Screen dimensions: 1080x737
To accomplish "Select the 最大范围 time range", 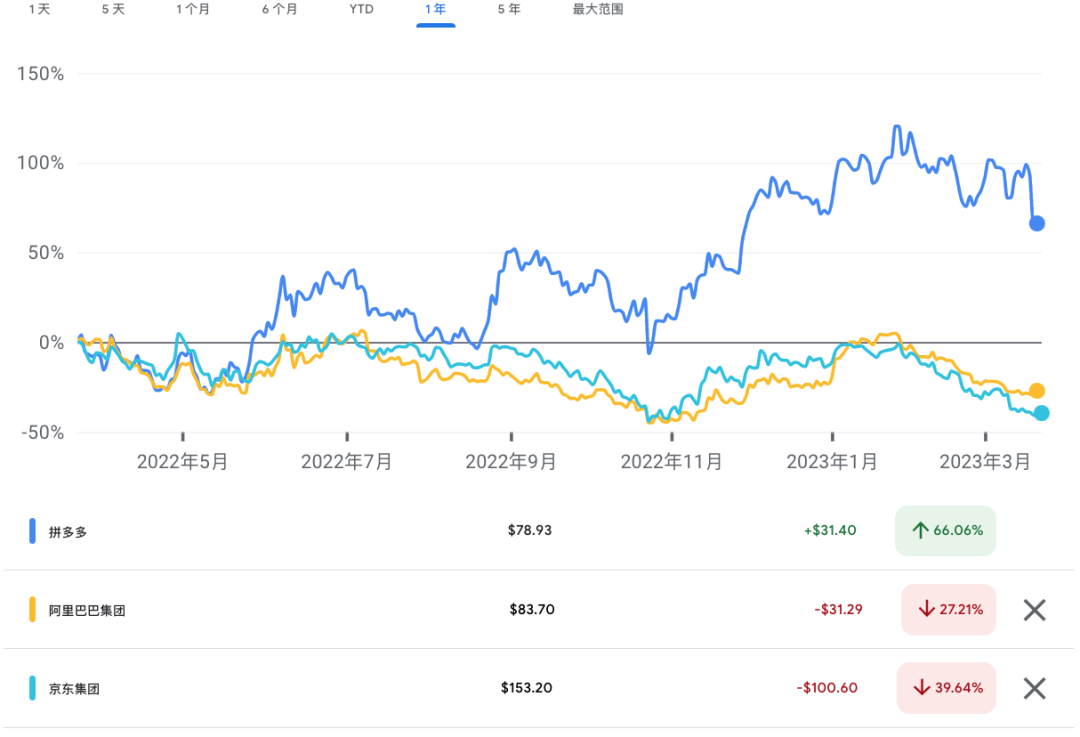I will (x=596, y=10).
